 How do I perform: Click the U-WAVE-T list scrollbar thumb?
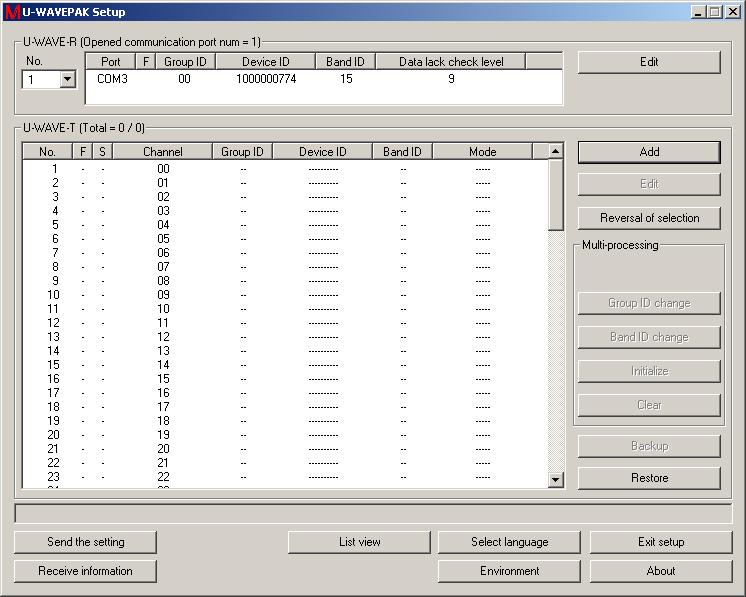click(x=555, y=195)
